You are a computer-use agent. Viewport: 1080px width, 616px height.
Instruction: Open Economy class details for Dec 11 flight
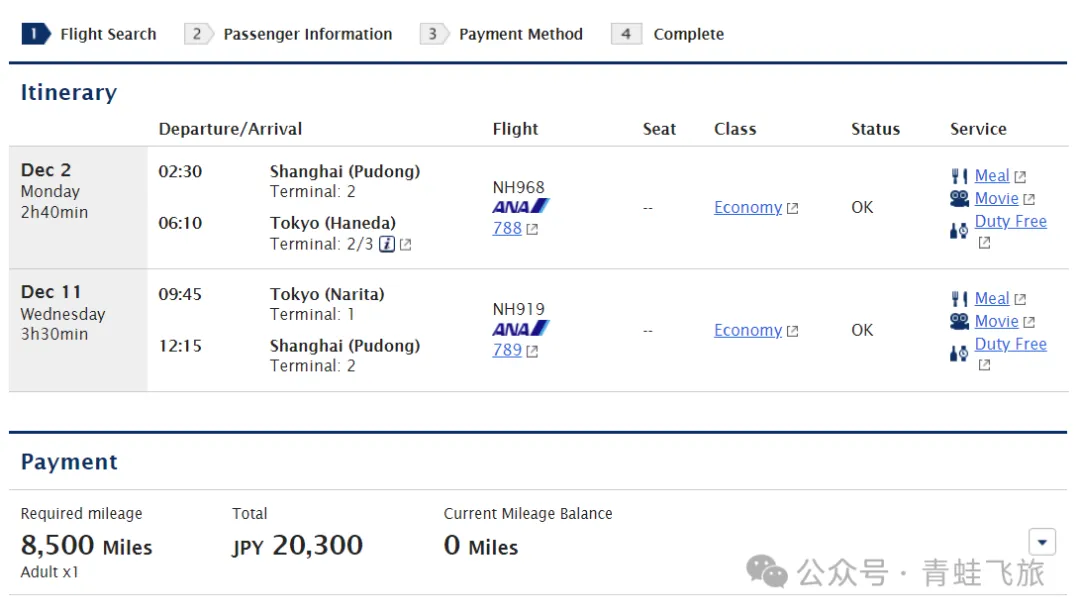click(748, 331)
